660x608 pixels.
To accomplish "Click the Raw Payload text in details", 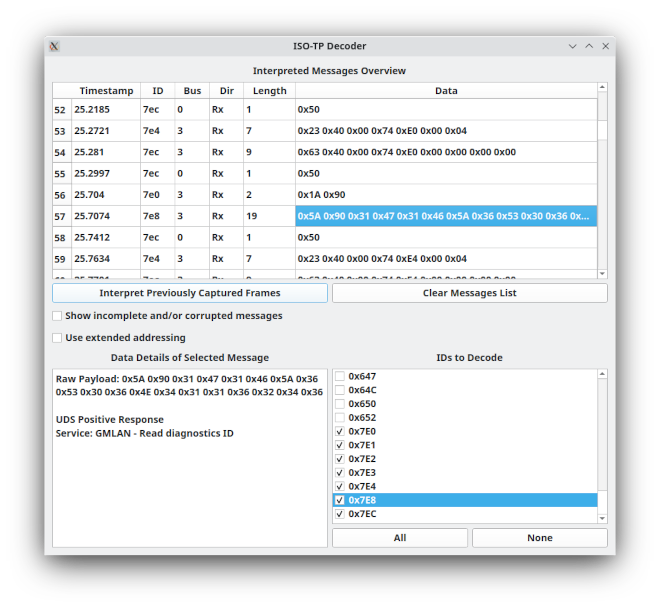I will coord(189,386).
